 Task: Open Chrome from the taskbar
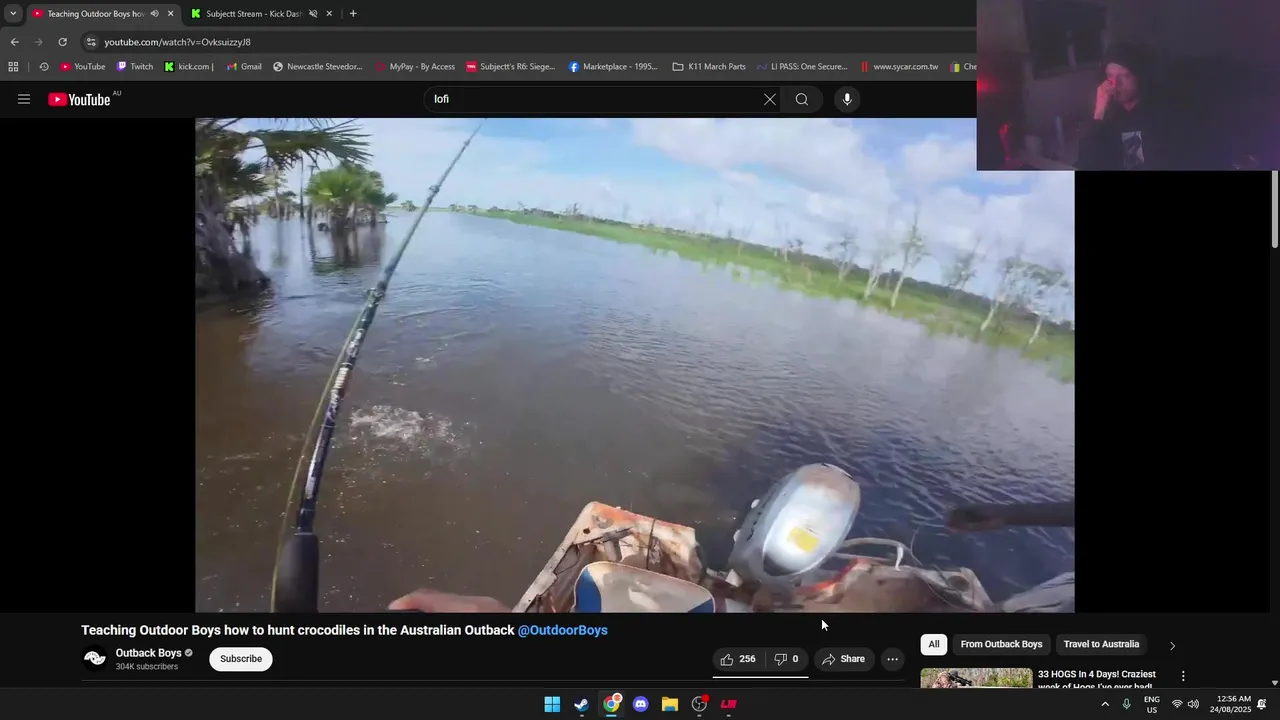611,704
